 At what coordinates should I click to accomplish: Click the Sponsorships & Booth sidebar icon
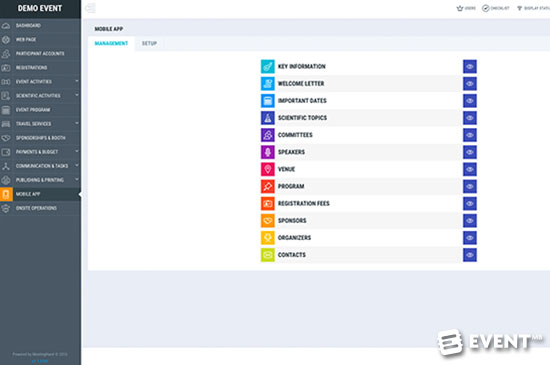click(6, 138)
